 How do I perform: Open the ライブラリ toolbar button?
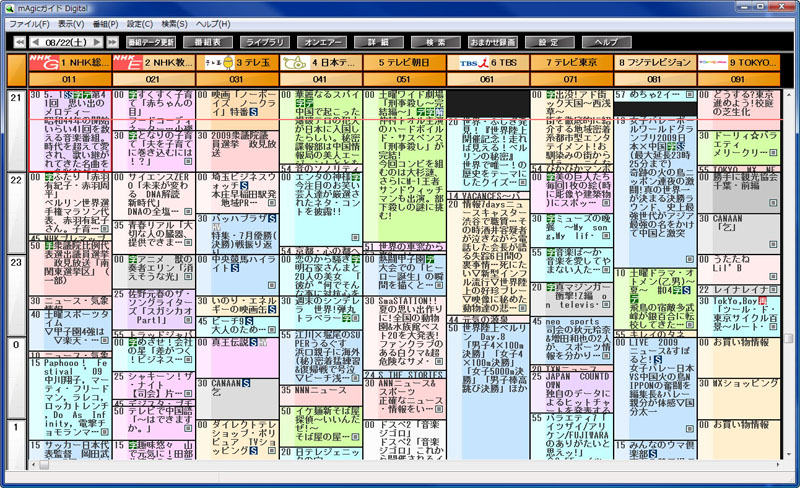click(265, 42)
